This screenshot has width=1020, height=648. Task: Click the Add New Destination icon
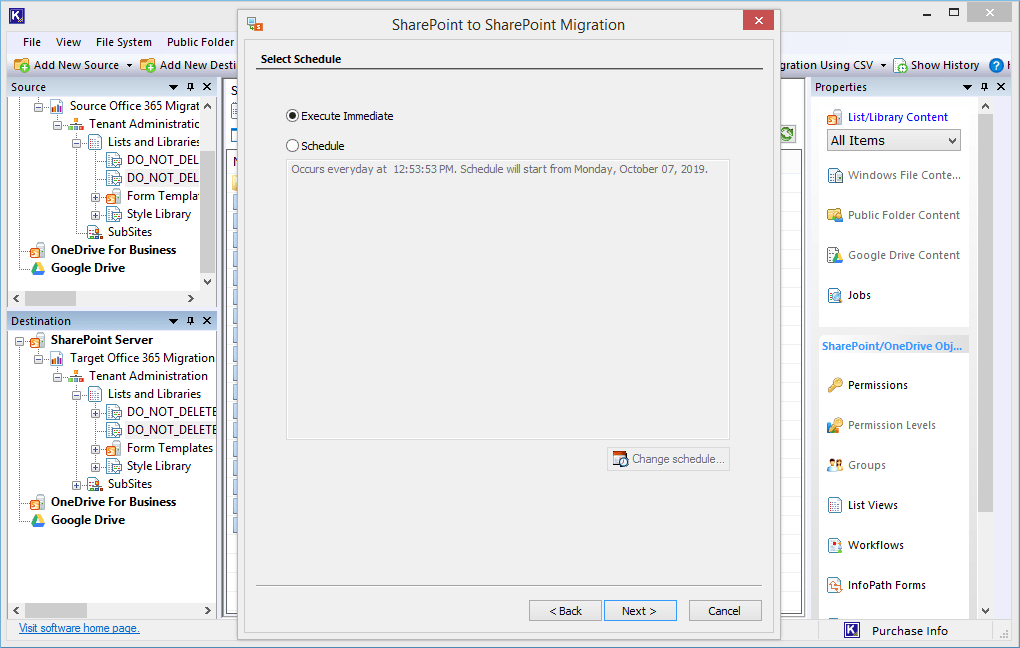pos(148,65)
